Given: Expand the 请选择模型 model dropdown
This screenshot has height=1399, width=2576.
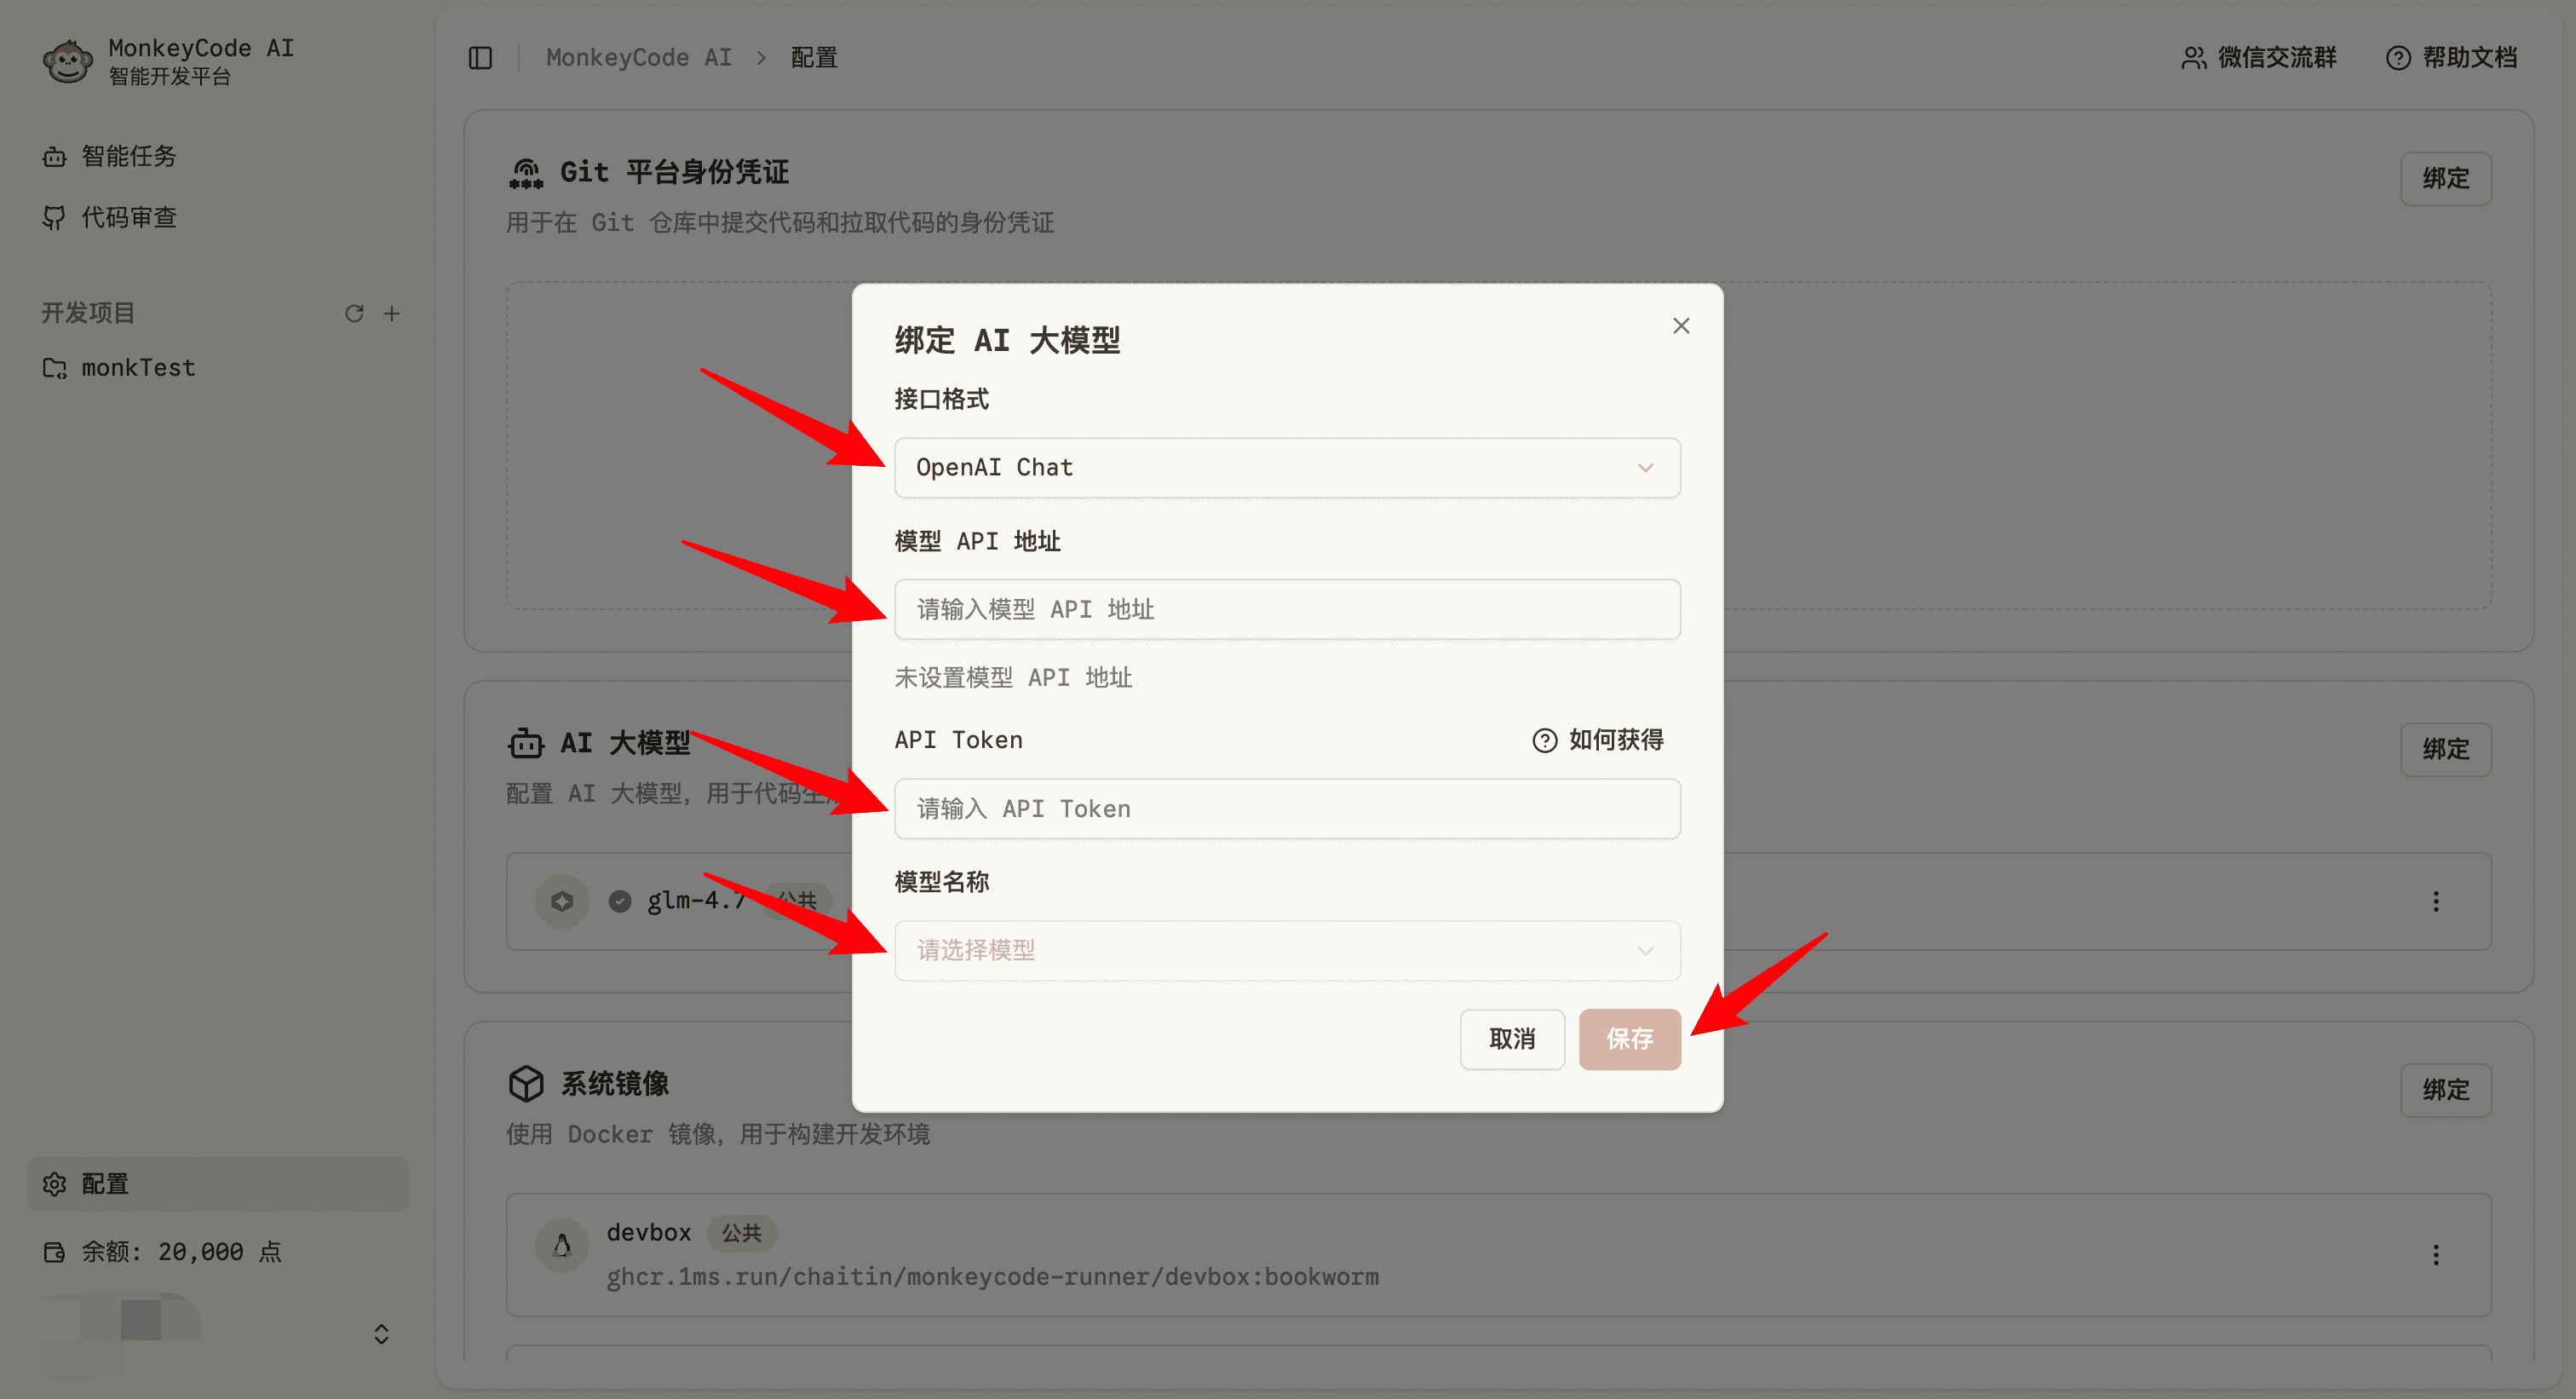Looking at the screenshot, I should [1287, 950].
